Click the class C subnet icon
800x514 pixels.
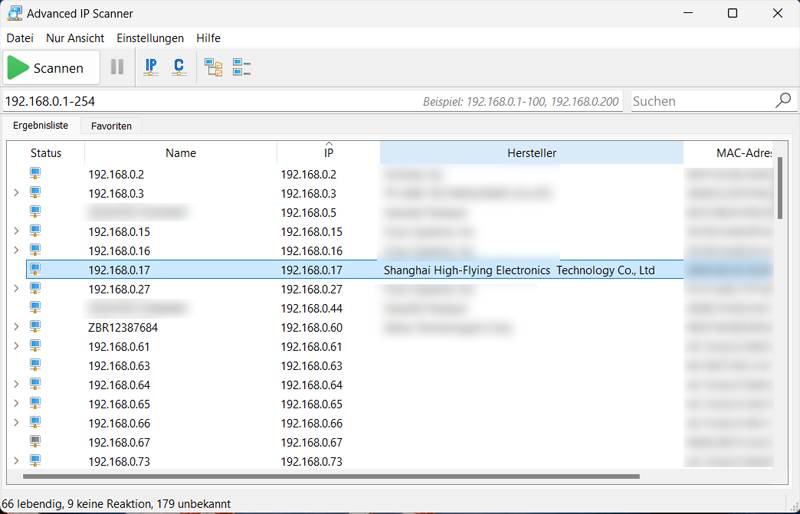(x=179, y=67)
